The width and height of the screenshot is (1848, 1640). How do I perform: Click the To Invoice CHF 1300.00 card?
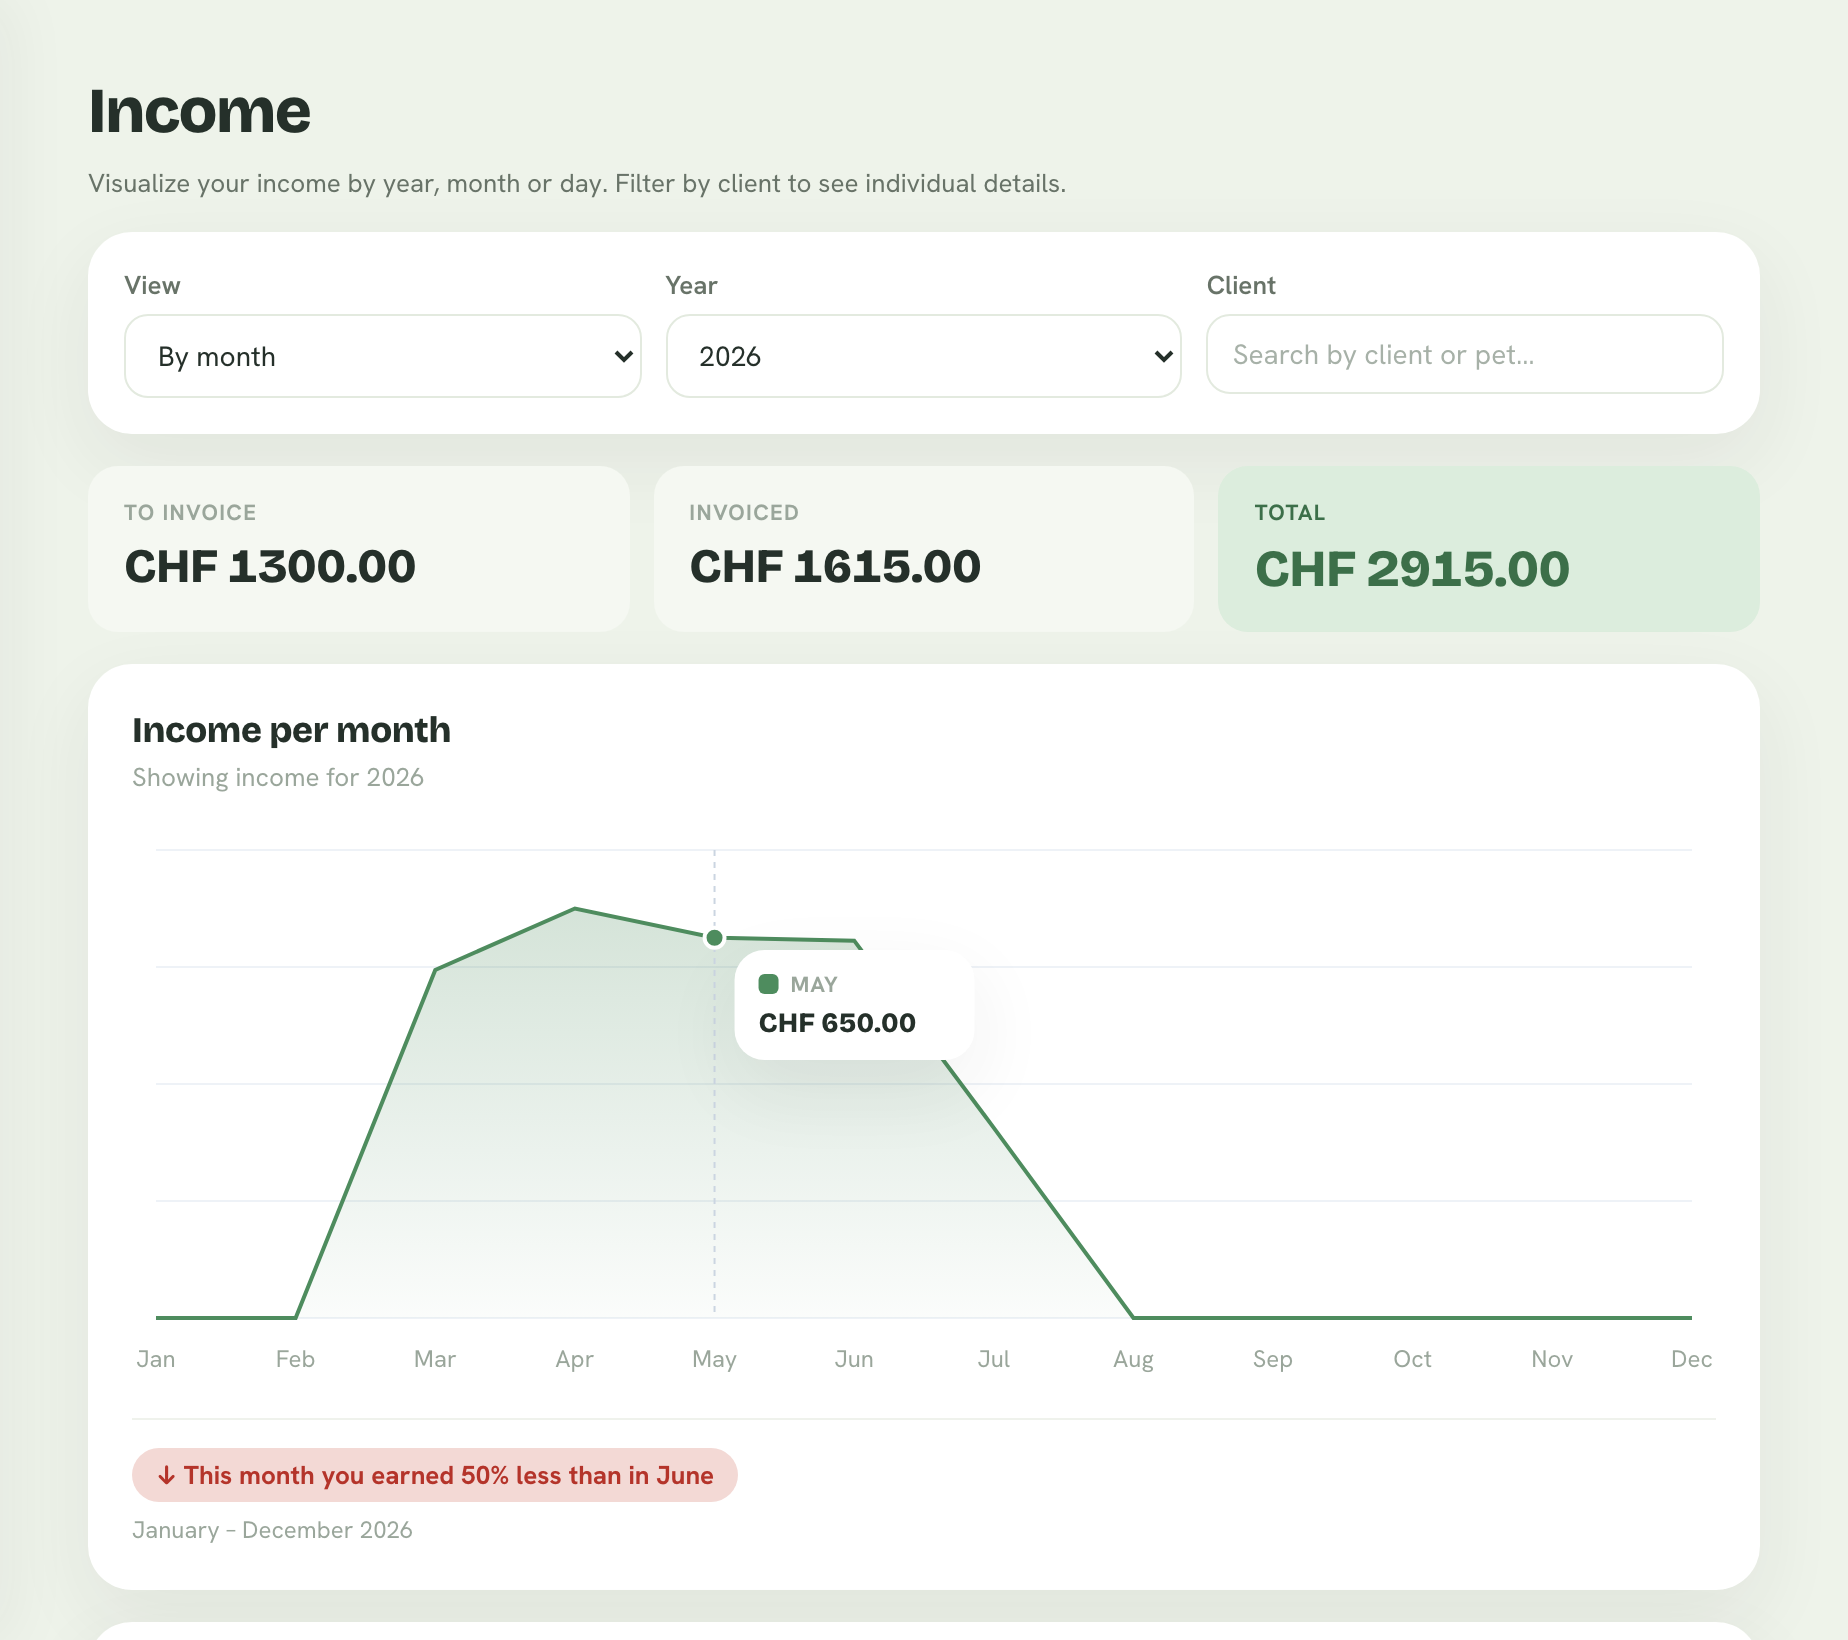359,548
